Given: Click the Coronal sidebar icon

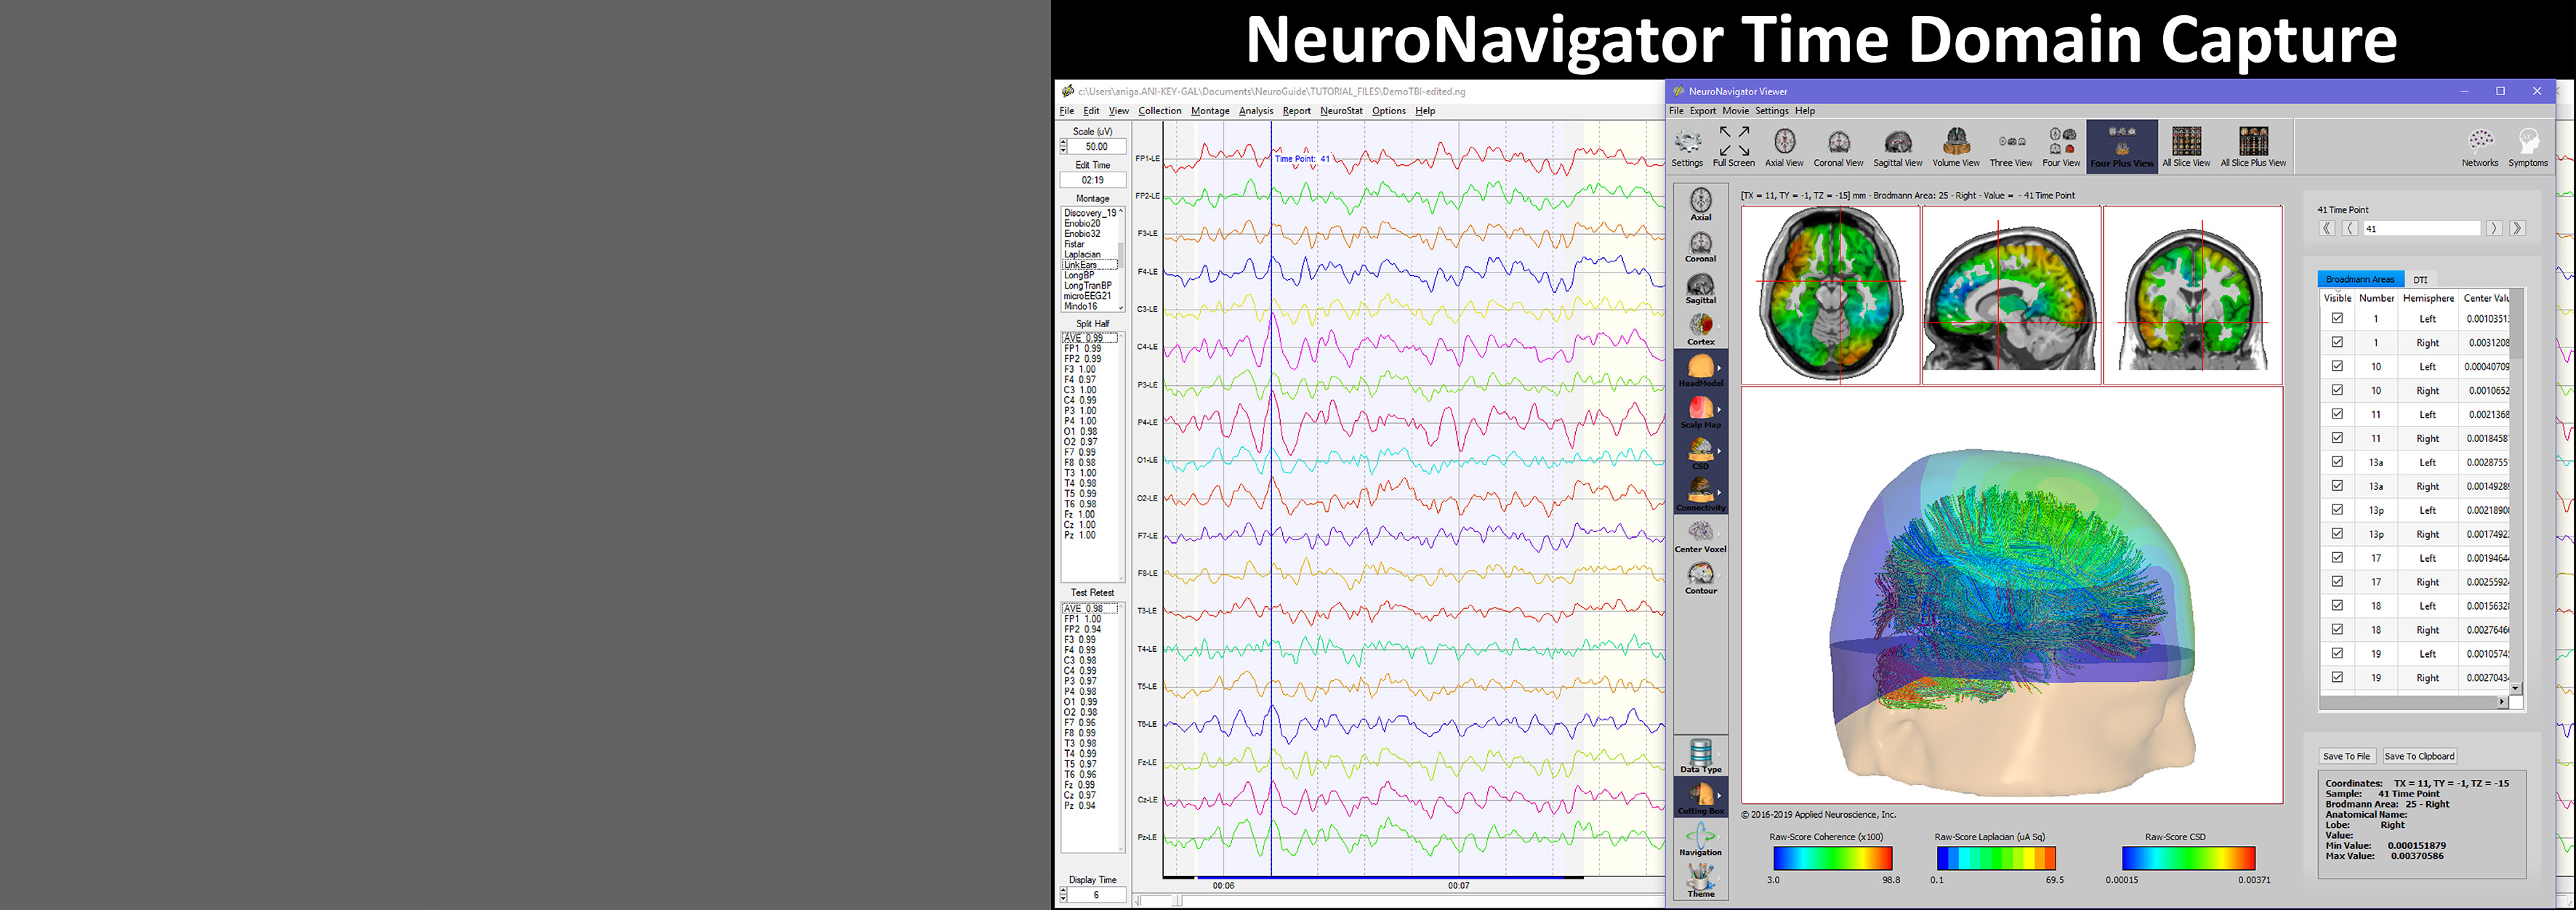Looking at the screenshot, I should coord(1700,246).
